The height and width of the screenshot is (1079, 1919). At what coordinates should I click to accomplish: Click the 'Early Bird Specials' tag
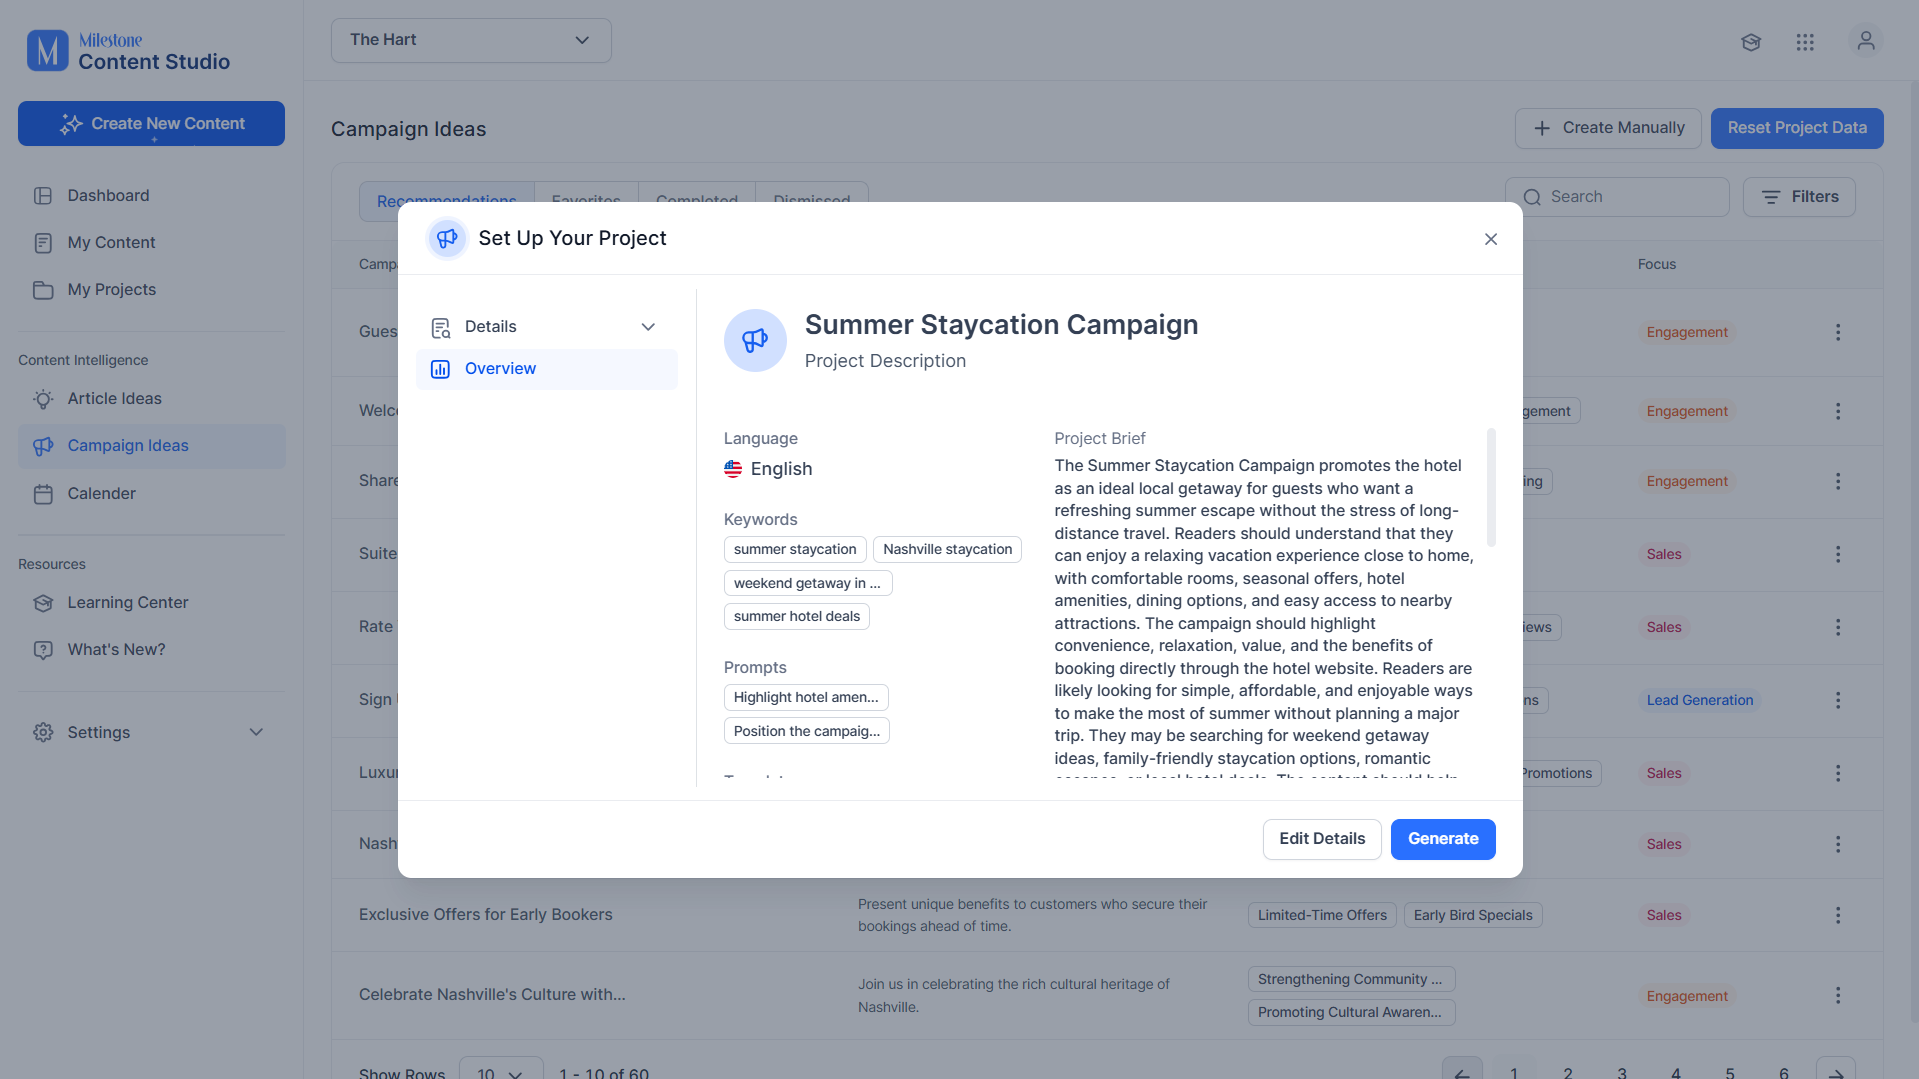pyautogui.click(x=1473, y=915)
